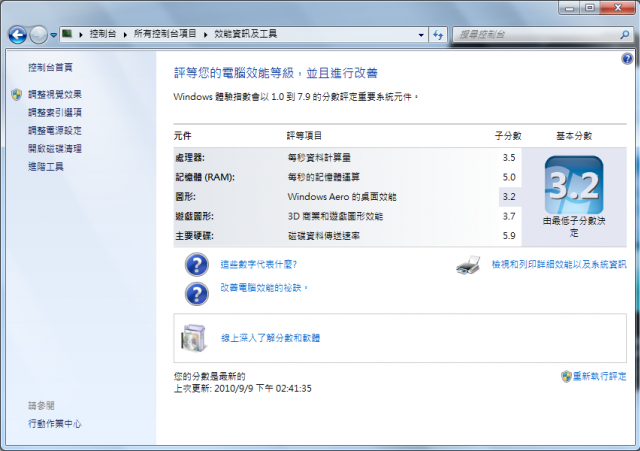Click the question icon beside 這些數字代表什麼
The height and width of the screenshot is (451, 640).
pyautogui.click(x=197, y=264)
